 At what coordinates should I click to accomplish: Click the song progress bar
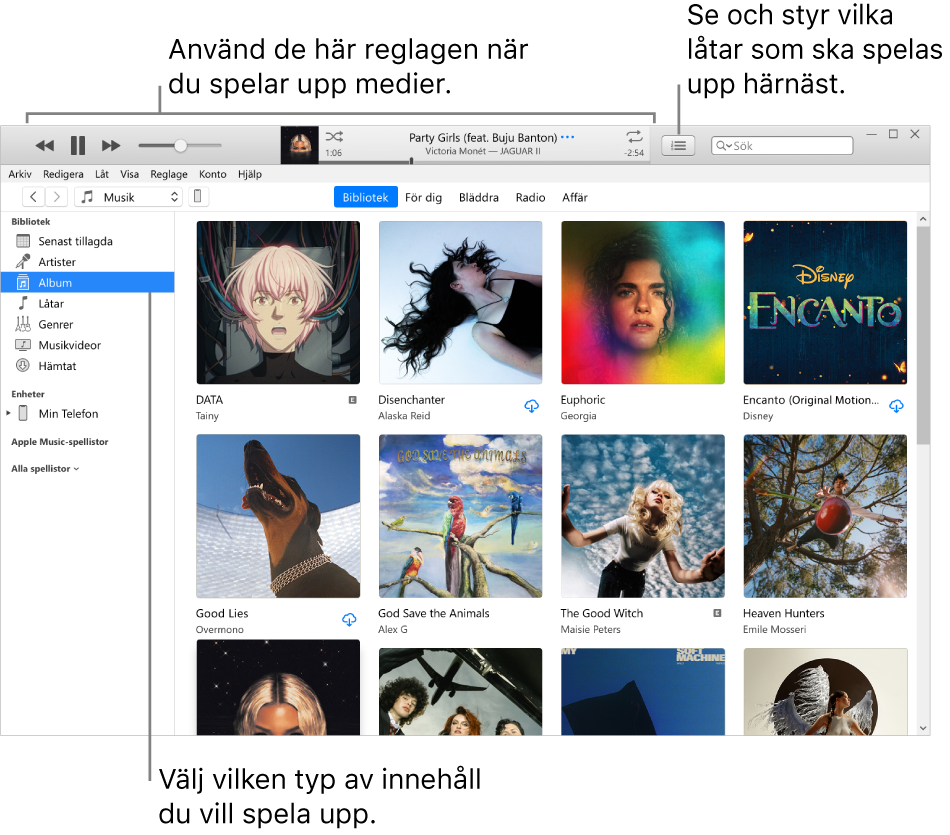pos(485,162)
